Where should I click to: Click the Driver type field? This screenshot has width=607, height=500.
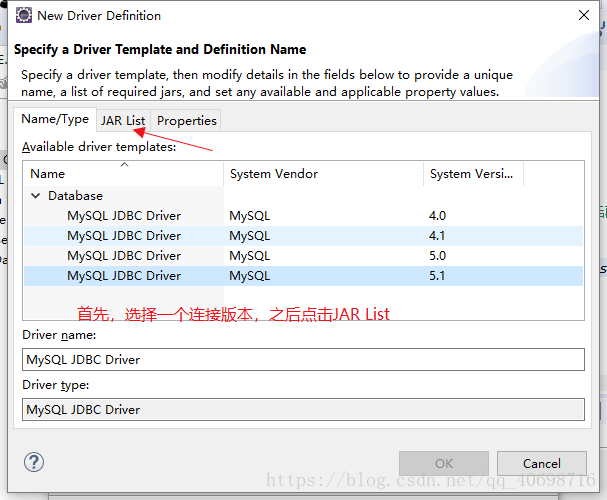[303, 409]
